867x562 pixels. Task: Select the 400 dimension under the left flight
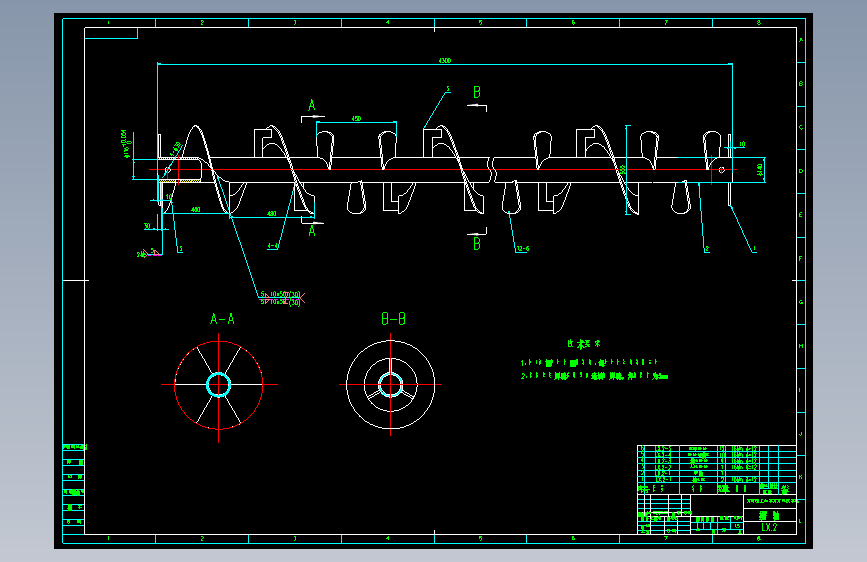tap(195, 210)
